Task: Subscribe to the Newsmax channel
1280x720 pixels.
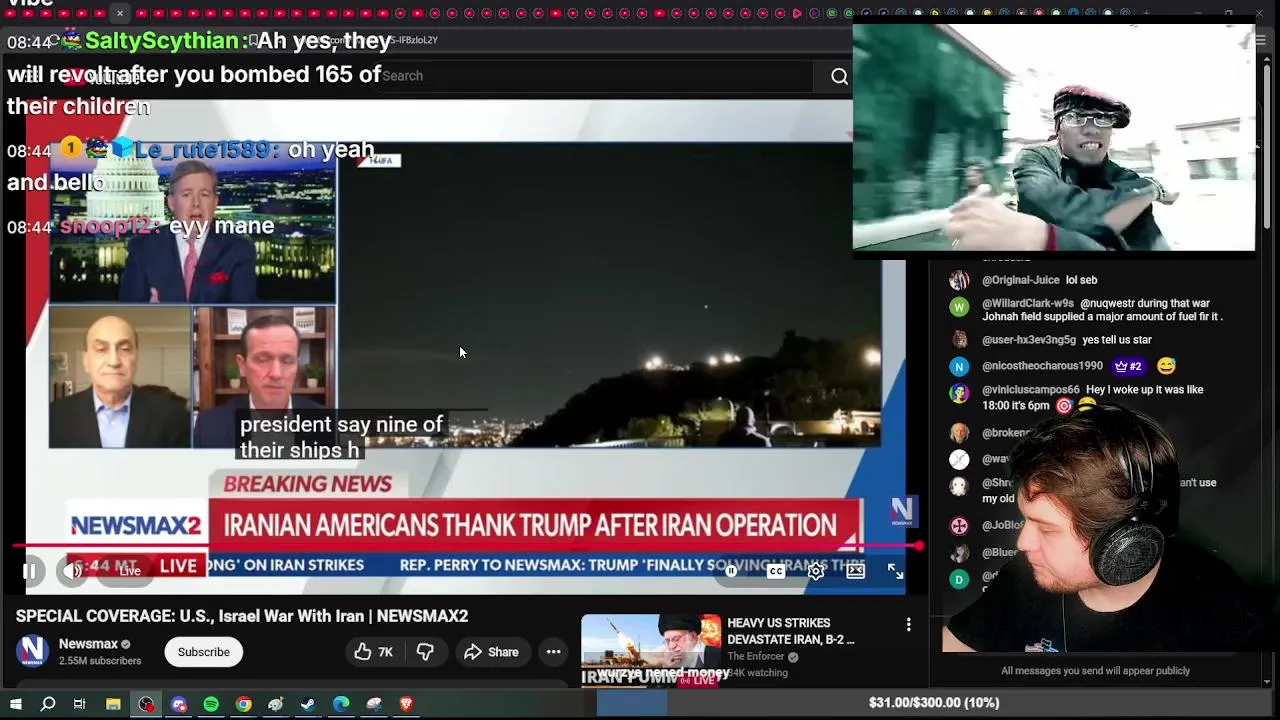Action: pos(204,652)
